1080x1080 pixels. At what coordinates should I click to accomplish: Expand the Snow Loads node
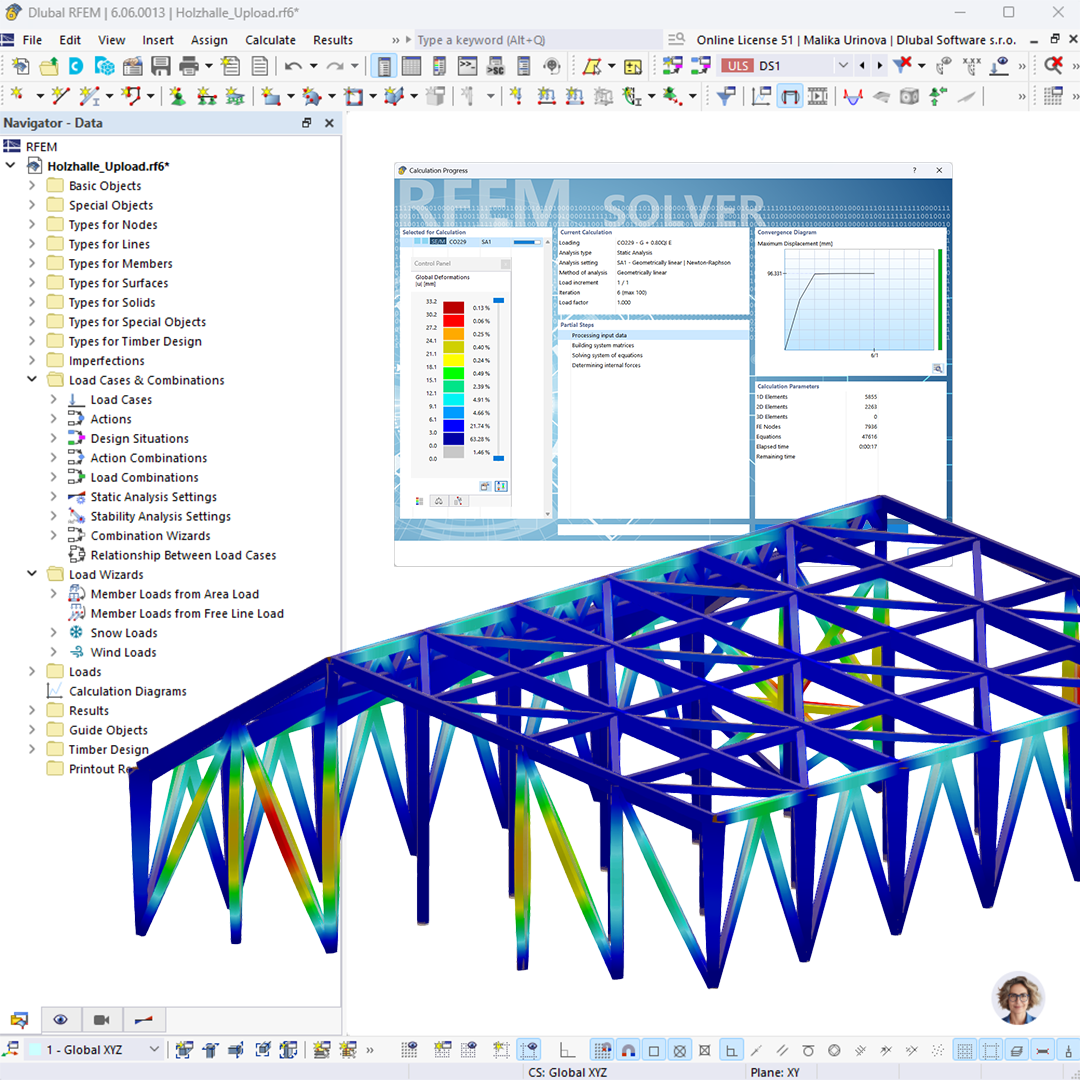[54, 632]
